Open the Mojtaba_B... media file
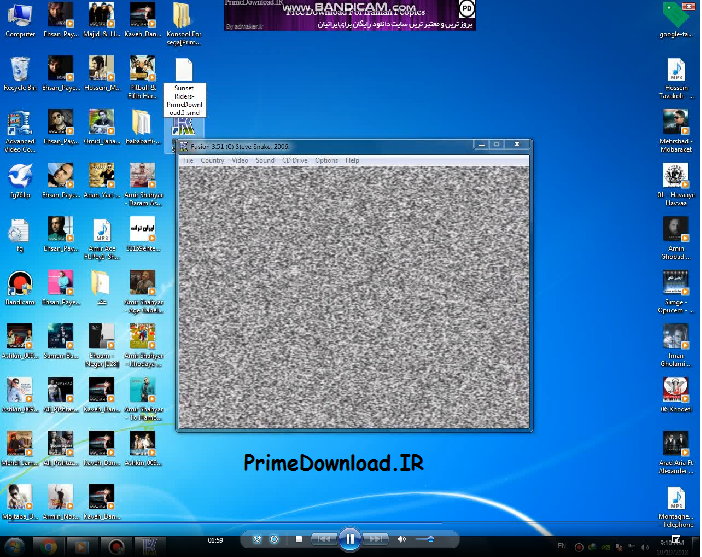The width and height of the screenshot is (702, 557). (20, 502)
